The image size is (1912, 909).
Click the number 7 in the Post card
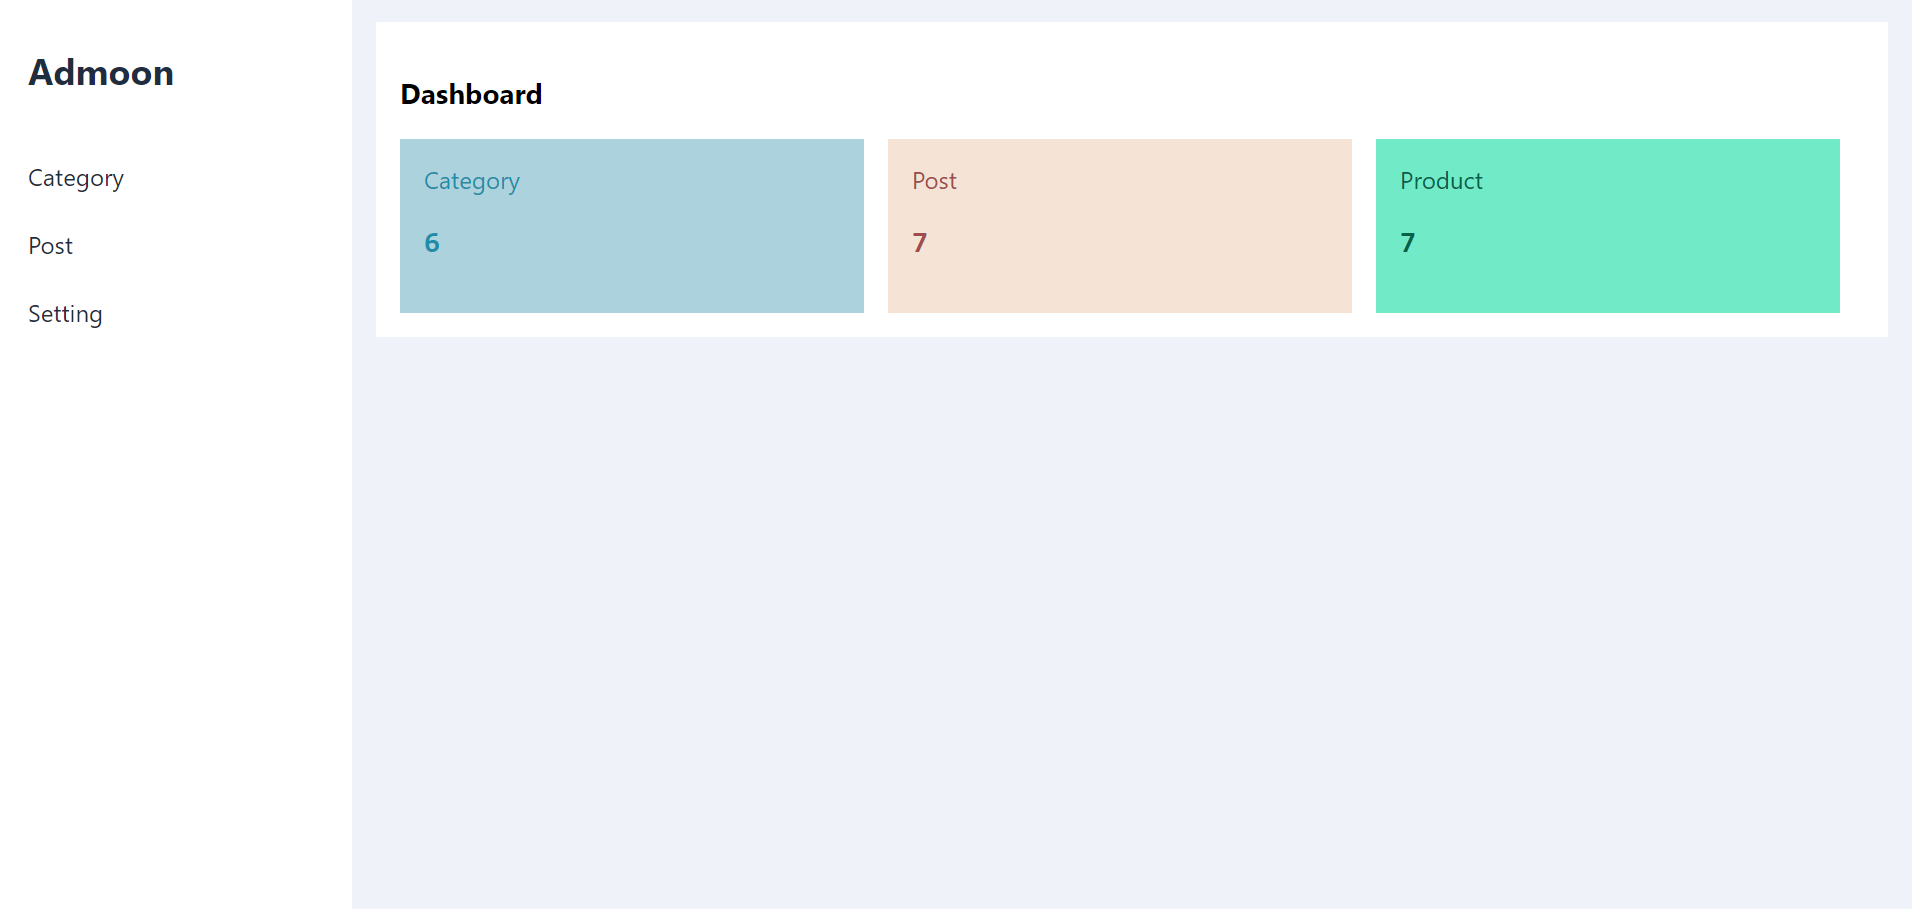(x=920, y=243)
